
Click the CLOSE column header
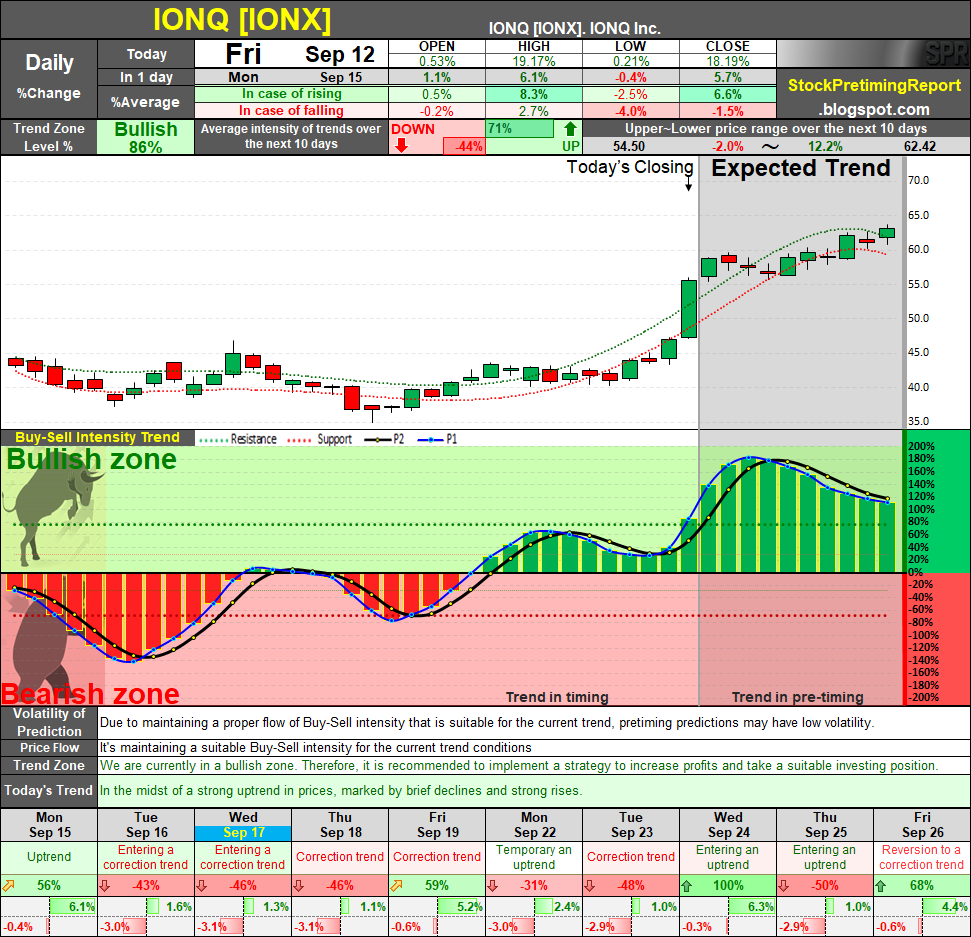pyautogui.click(x=728, y=46)
